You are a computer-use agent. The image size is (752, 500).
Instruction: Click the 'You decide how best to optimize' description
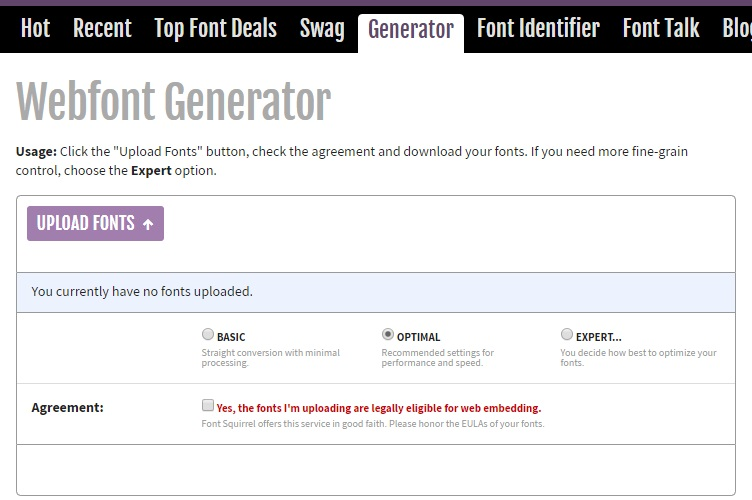click(x=638, y=357)
